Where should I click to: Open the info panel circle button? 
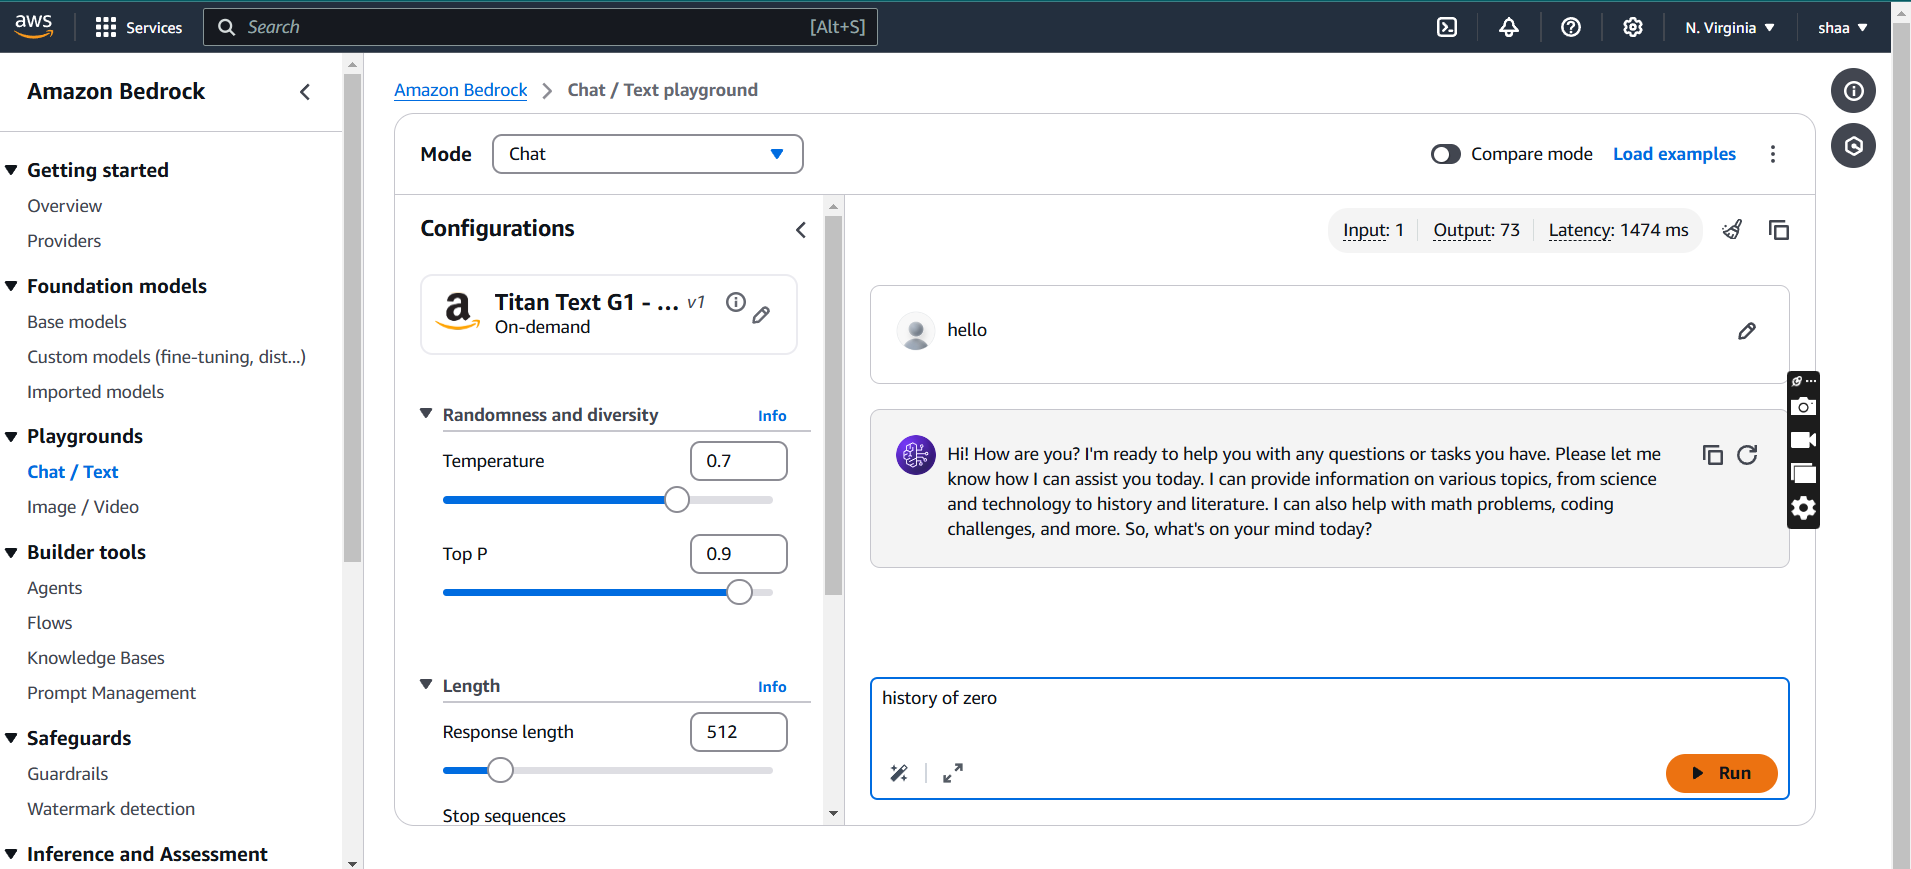pos(1853,91)
